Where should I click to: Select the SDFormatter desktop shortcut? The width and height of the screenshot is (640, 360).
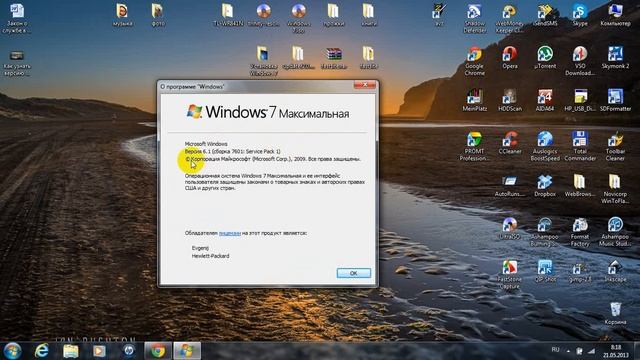[615, 100]
